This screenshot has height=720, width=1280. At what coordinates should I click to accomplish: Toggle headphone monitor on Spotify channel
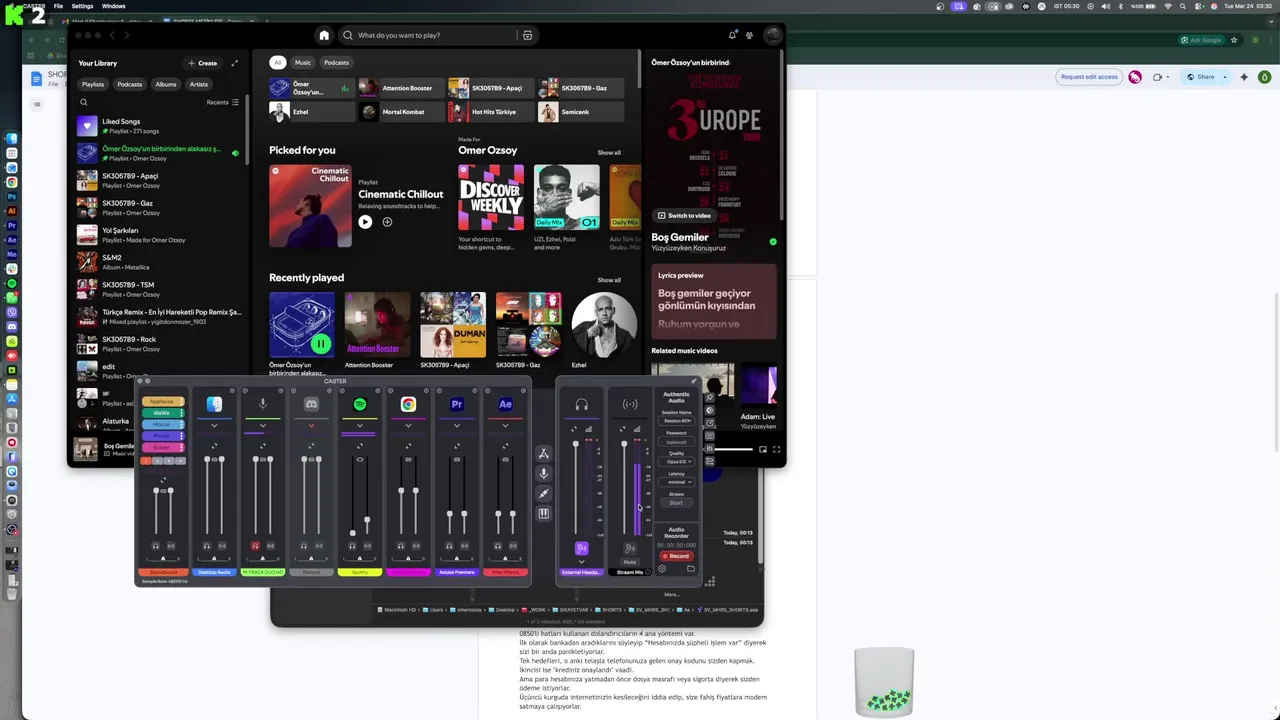(352, 546)
